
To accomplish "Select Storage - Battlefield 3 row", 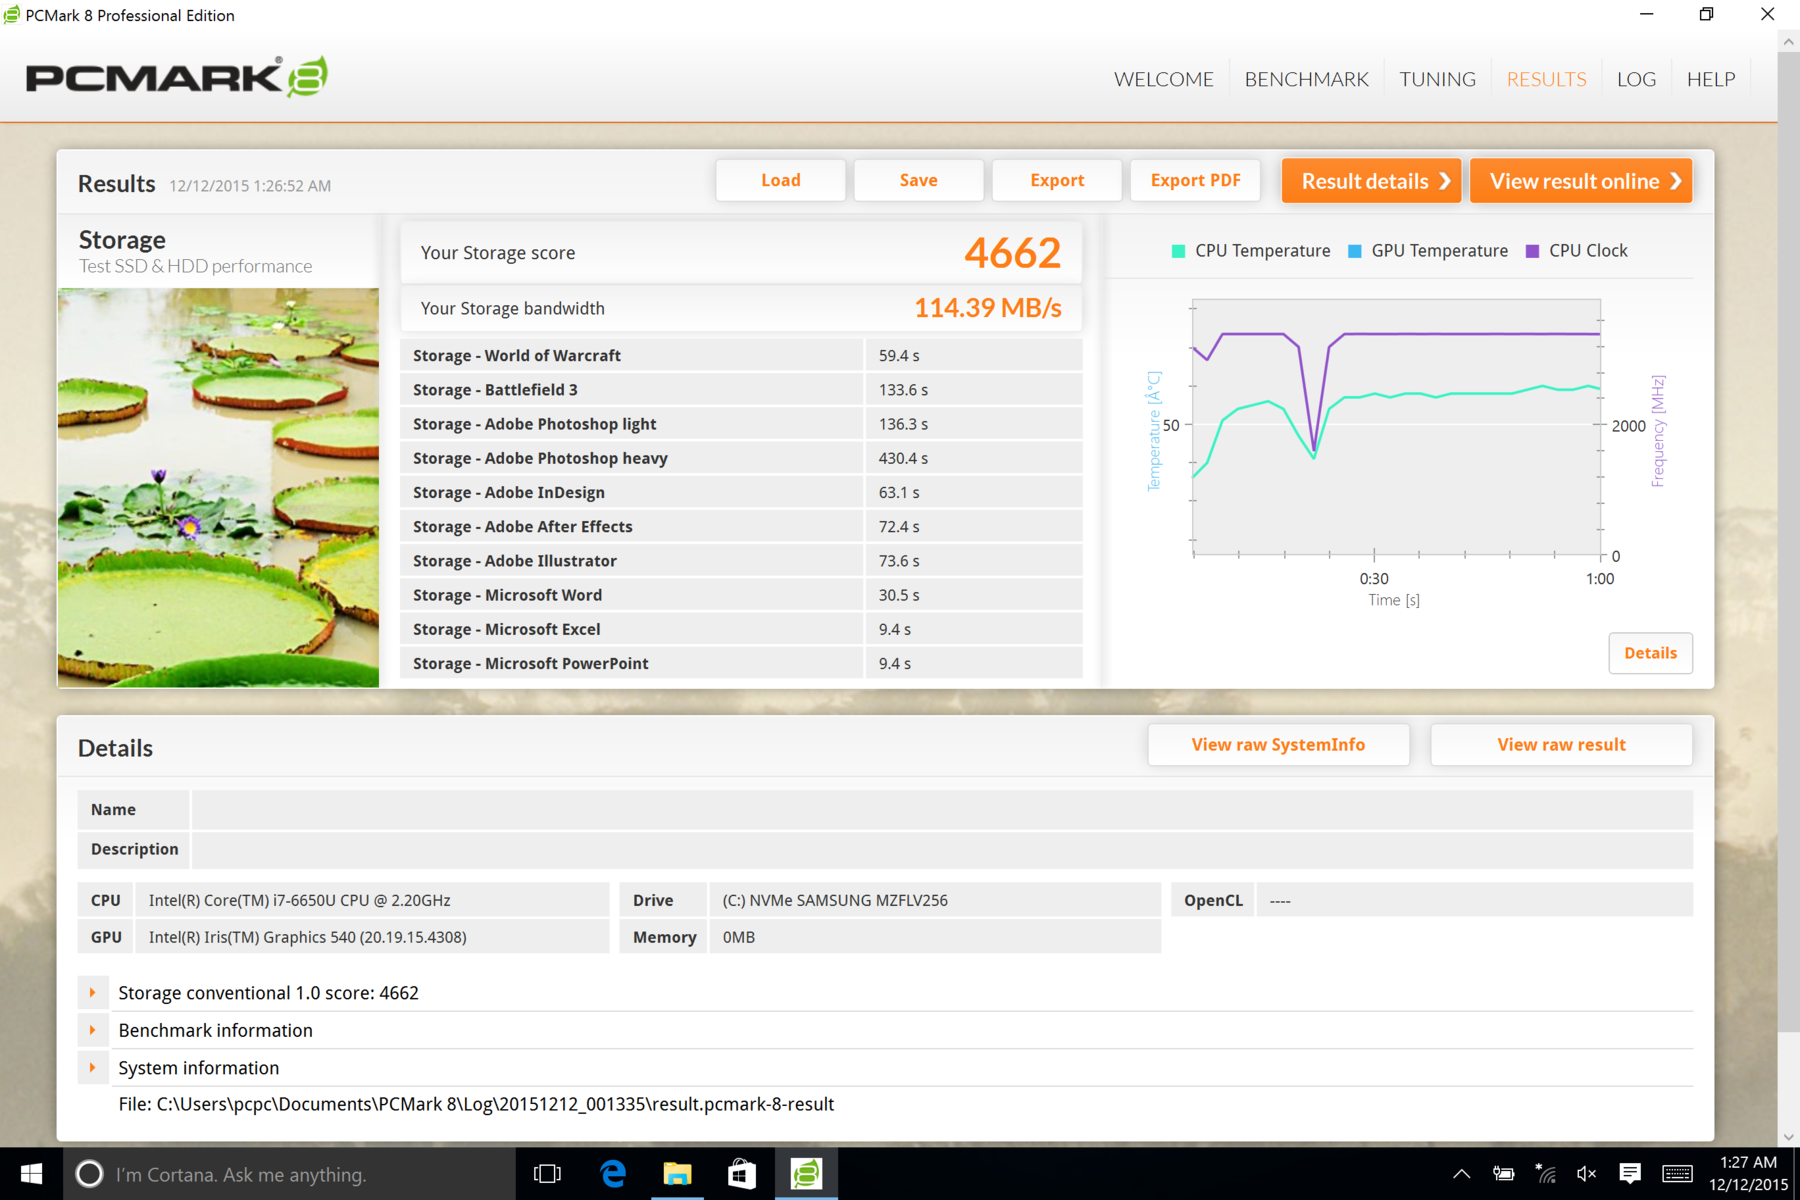I will 741,390.
